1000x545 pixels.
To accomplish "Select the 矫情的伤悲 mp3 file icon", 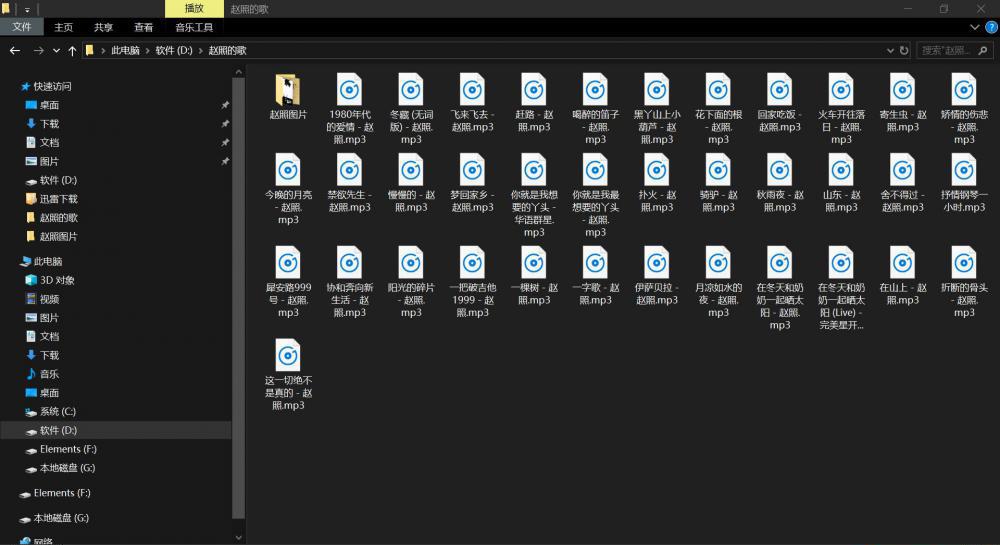I will pyautogui.click(x=964, y=90).
